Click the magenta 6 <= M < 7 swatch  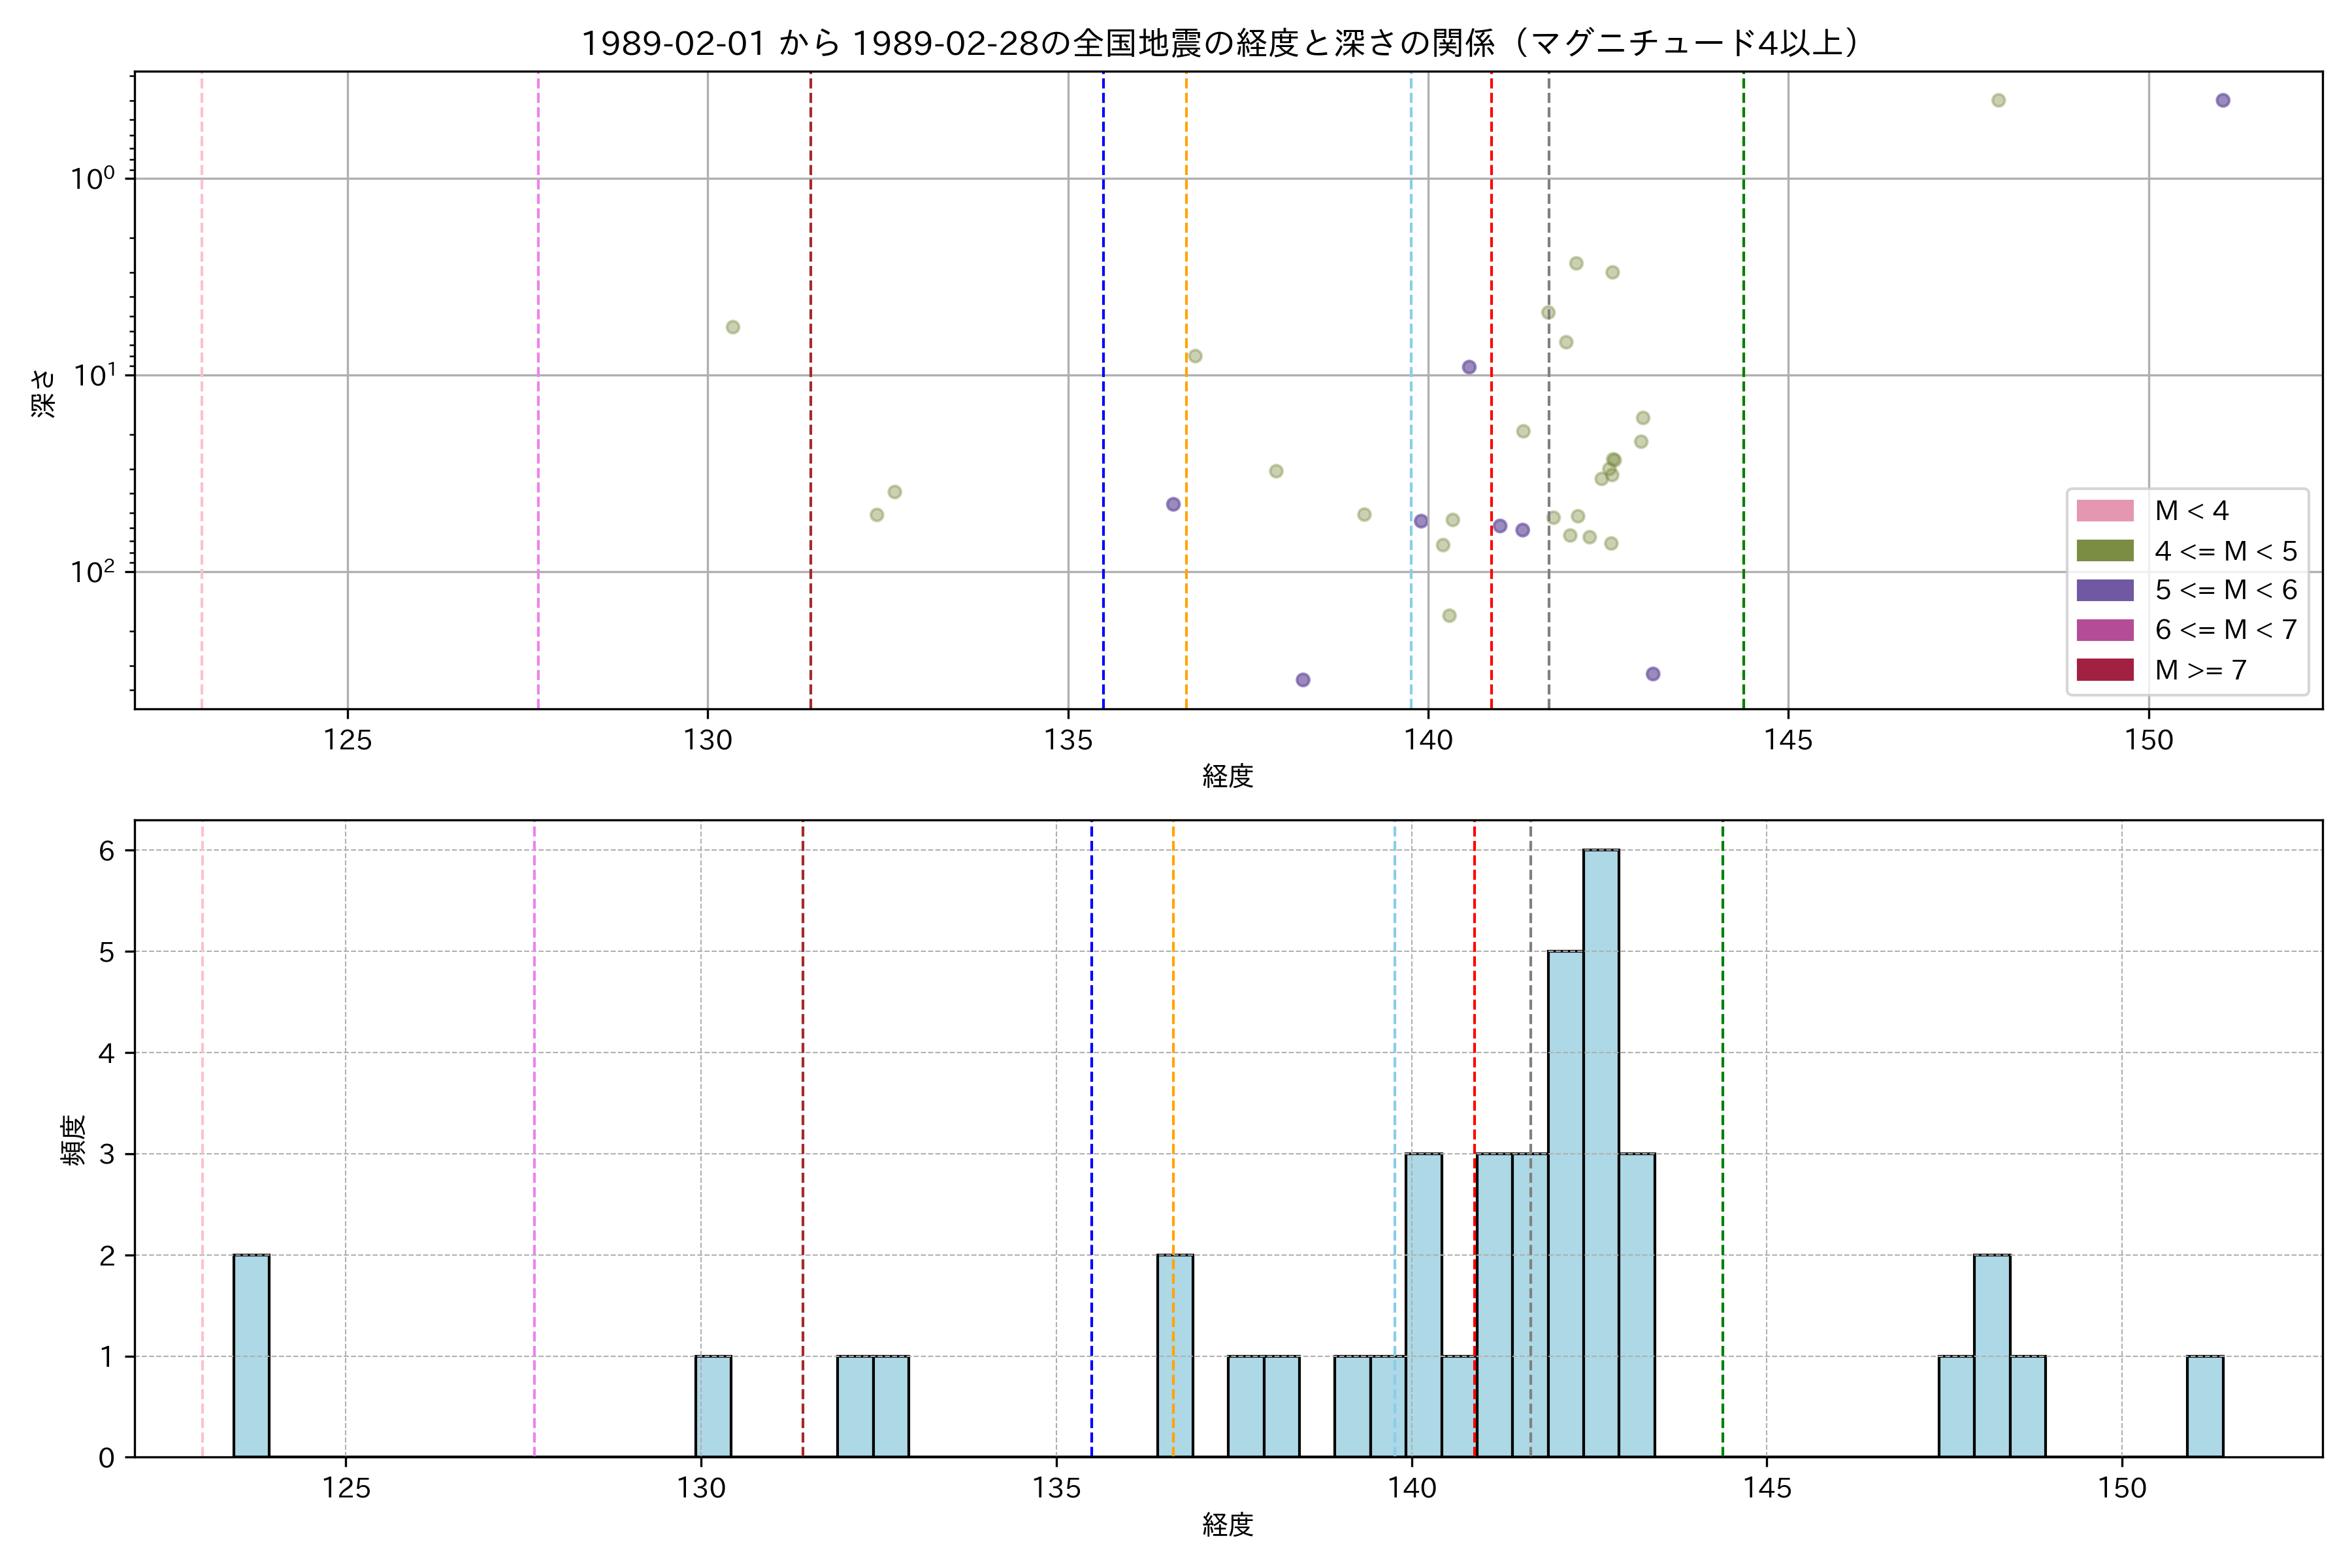click(2105, 630)
